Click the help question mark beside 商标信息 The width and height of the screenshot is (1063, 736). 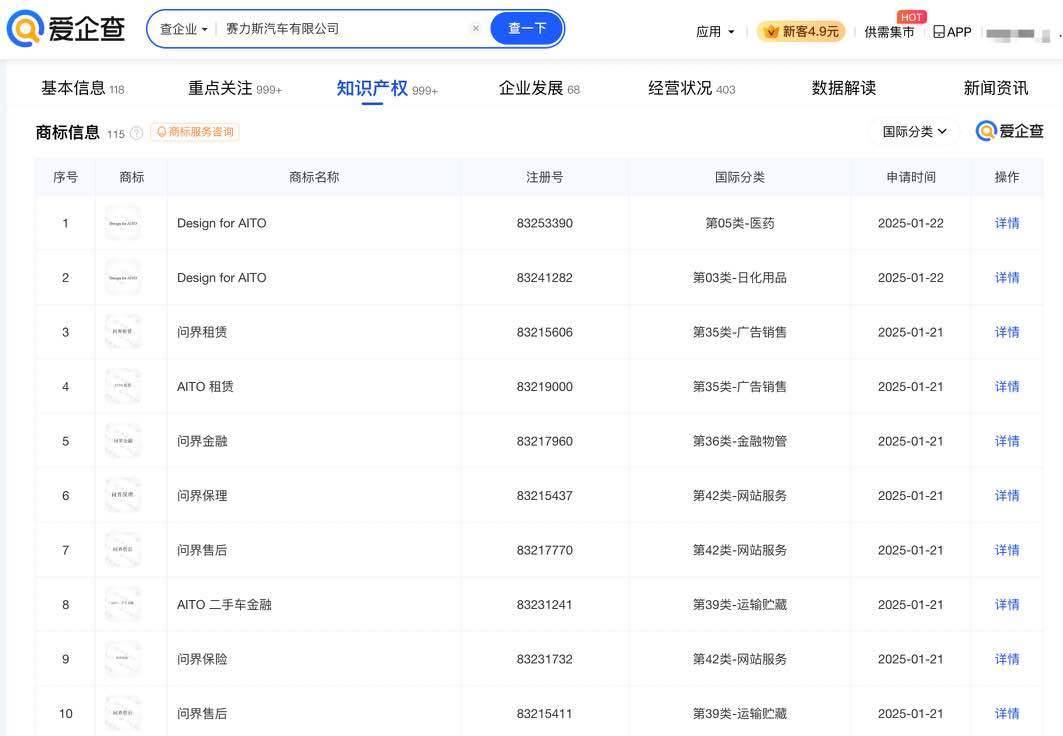(137, 133)
